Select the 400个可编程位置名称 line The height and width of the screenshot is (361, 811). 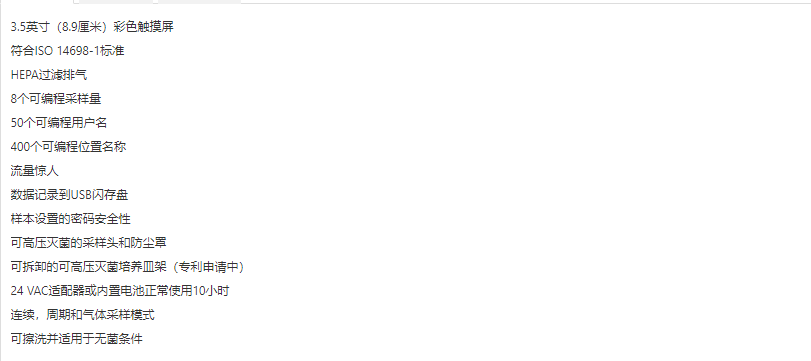pos(68,147)
